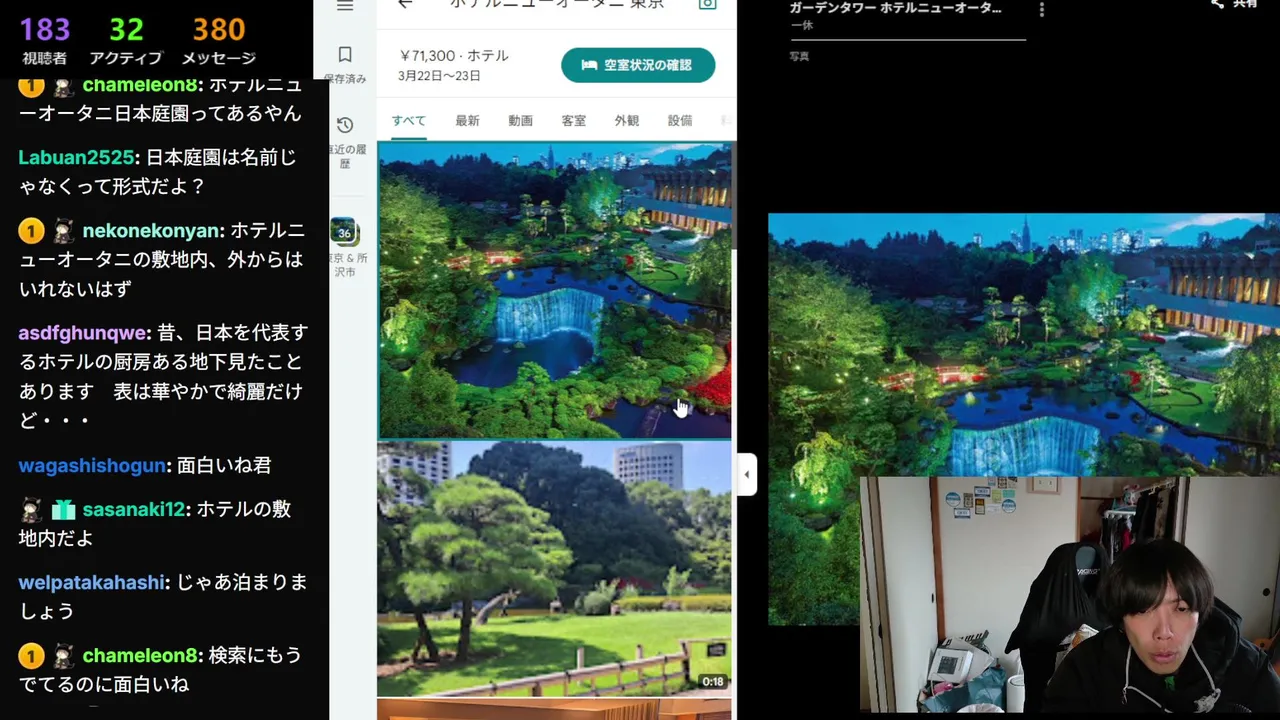Click chat username chameleon8 in first message
The width and height of the screenshot is (1280, 720).
pos(139,85)
